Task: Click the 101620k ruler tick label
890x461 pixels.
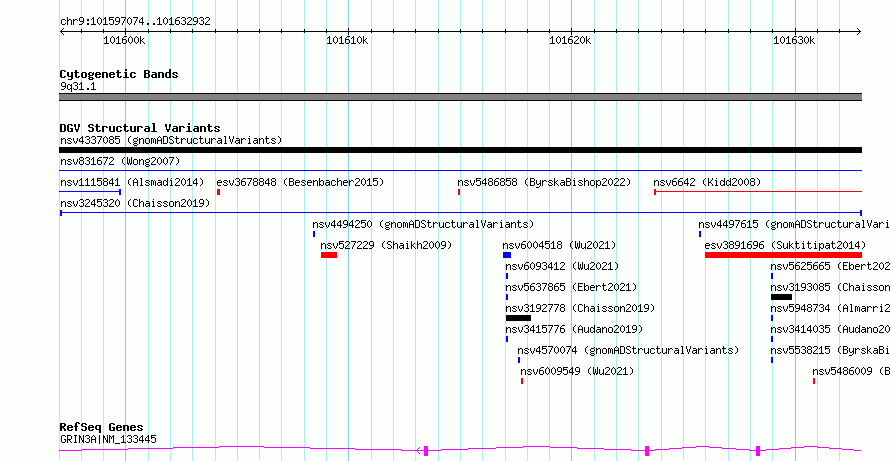Action: [x=570, y=40]
